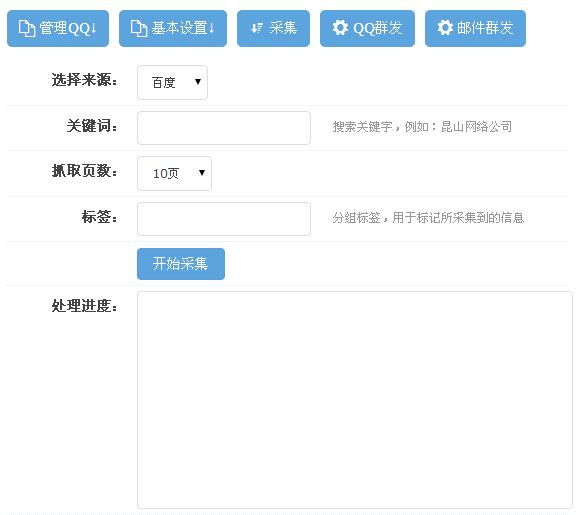Click the 分组标签 hint text
This screenshot has height=515, width=577.
(428, 218)
